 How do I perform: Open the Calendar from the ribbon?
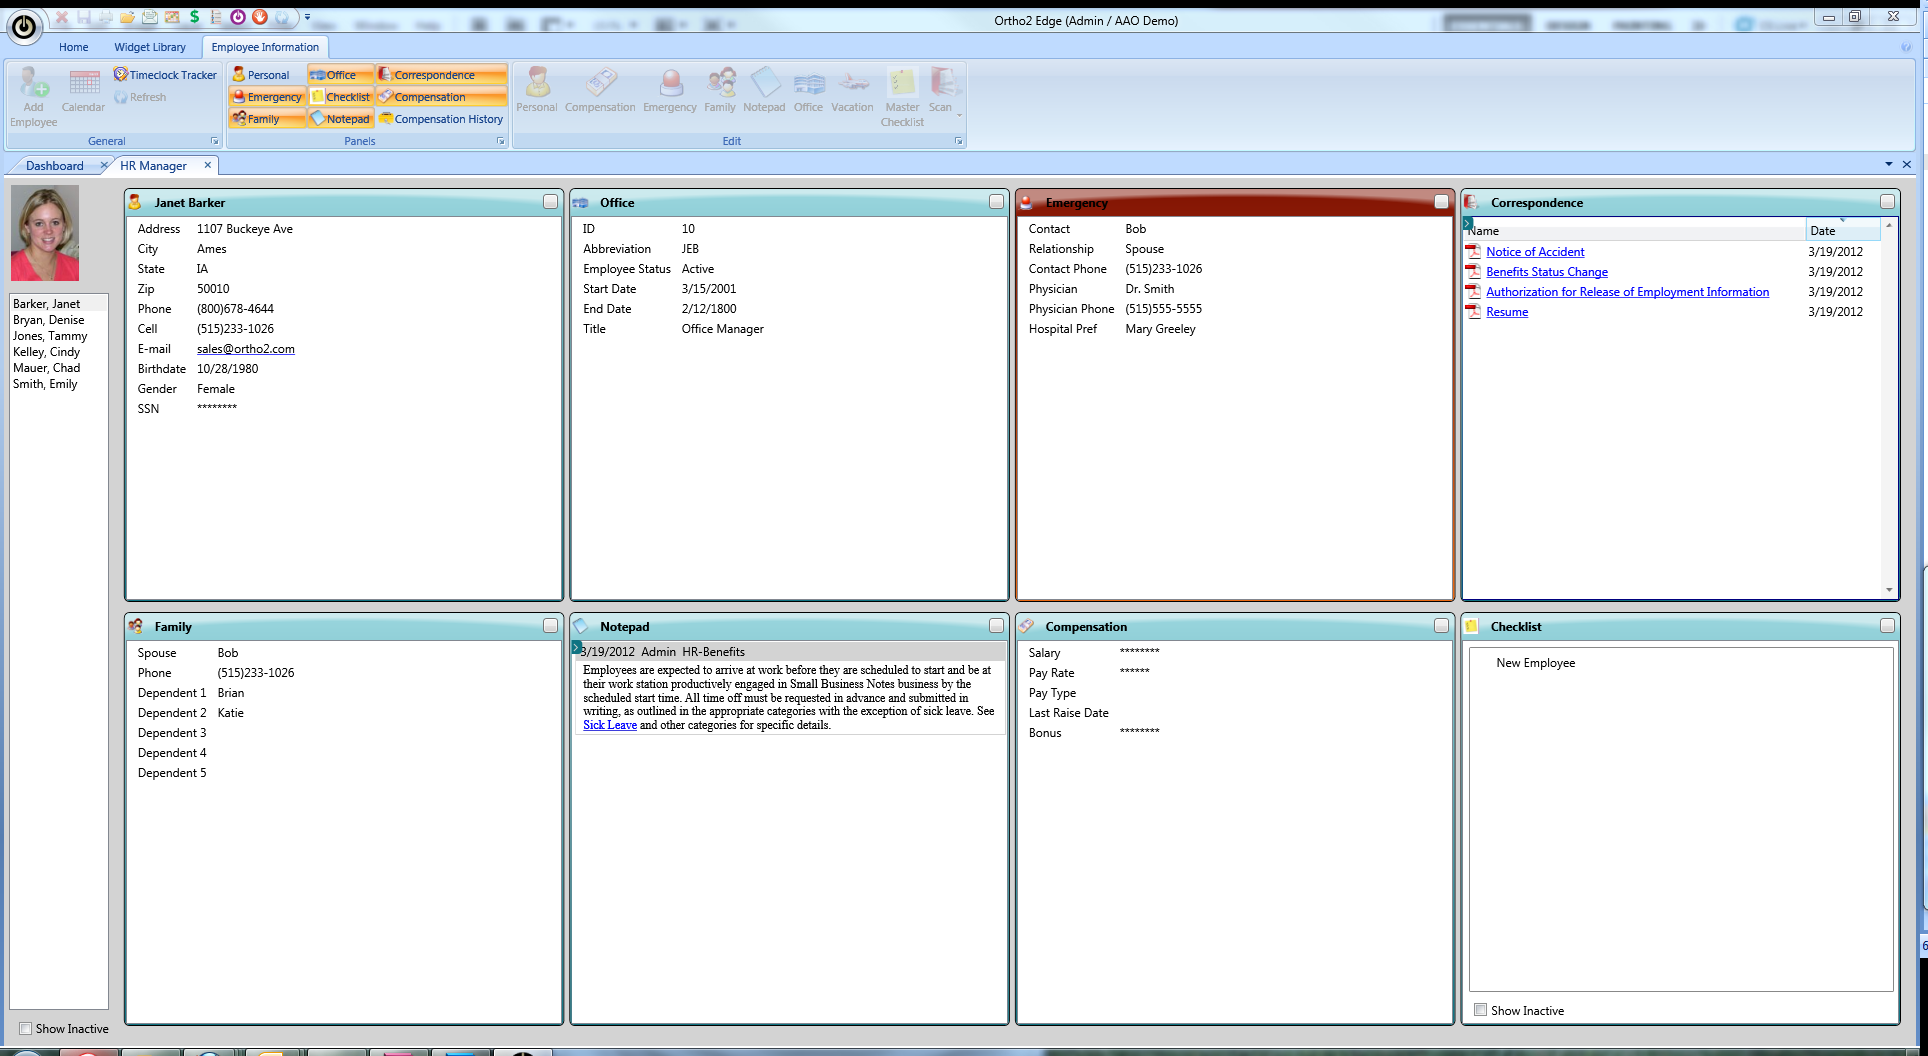tap(83, 91)
